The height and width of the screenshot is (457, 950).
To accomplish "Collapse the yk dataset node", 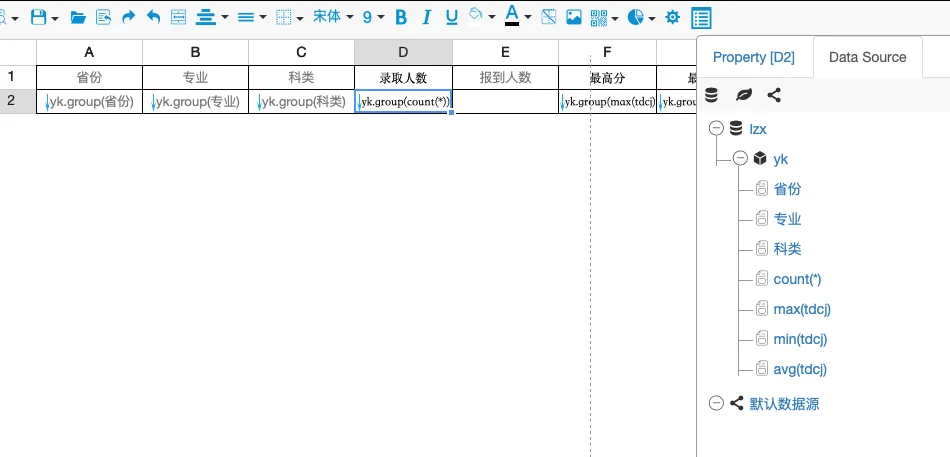I will tap(740, 159).
